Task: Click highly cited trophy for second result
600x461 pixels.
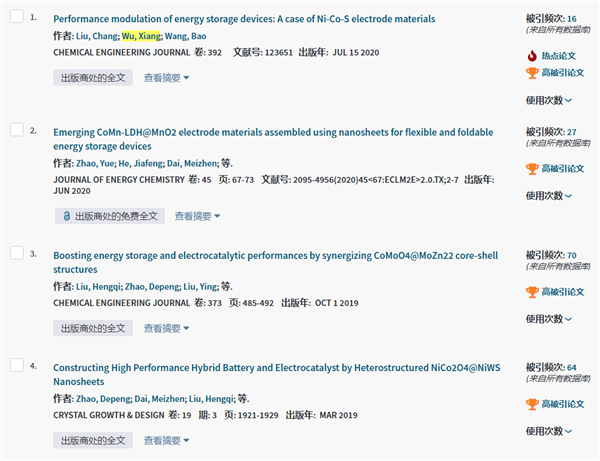Action: point(532,168)
